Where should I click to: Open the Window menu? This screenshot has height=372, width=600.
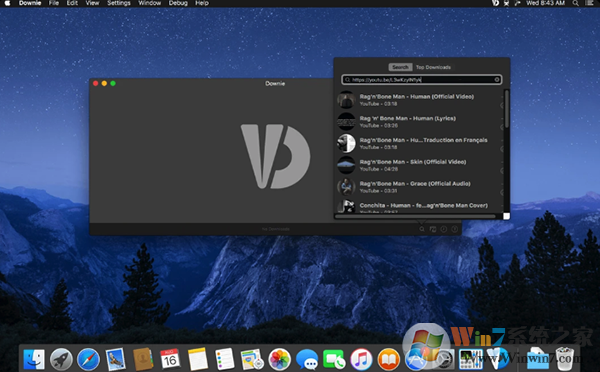[149, 3]
